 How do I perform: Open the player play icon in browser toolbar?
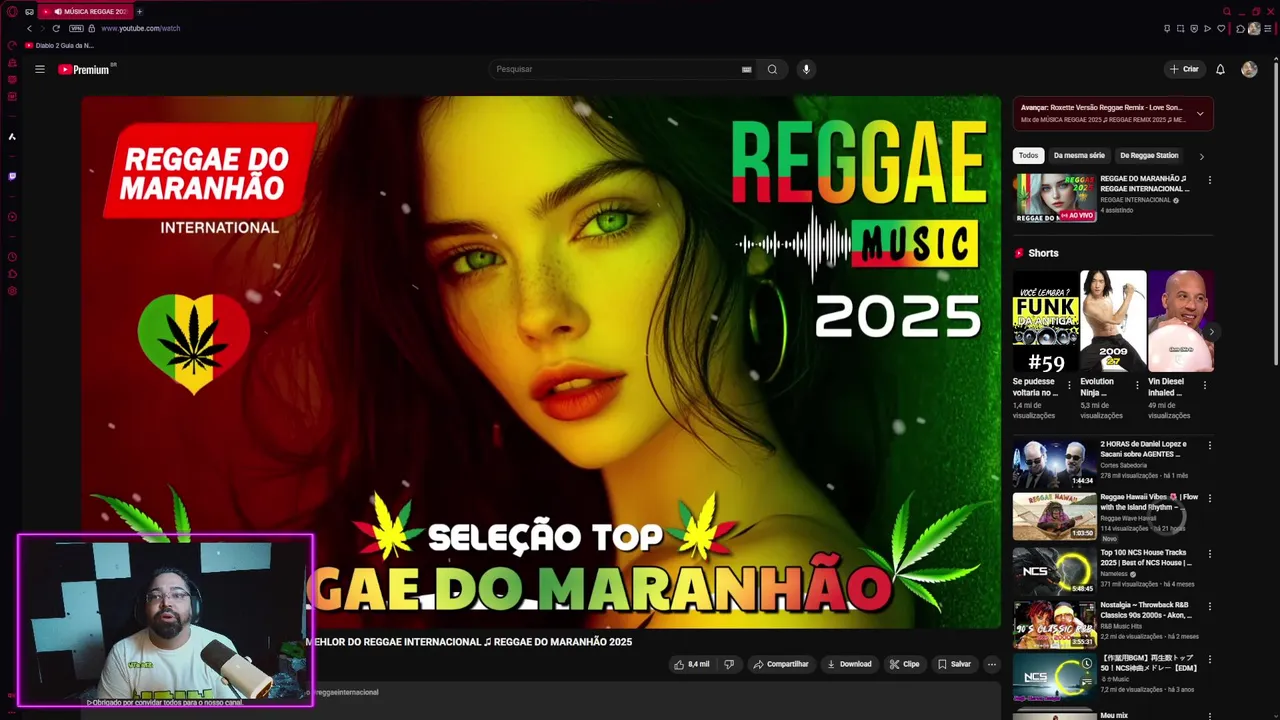1207,28
